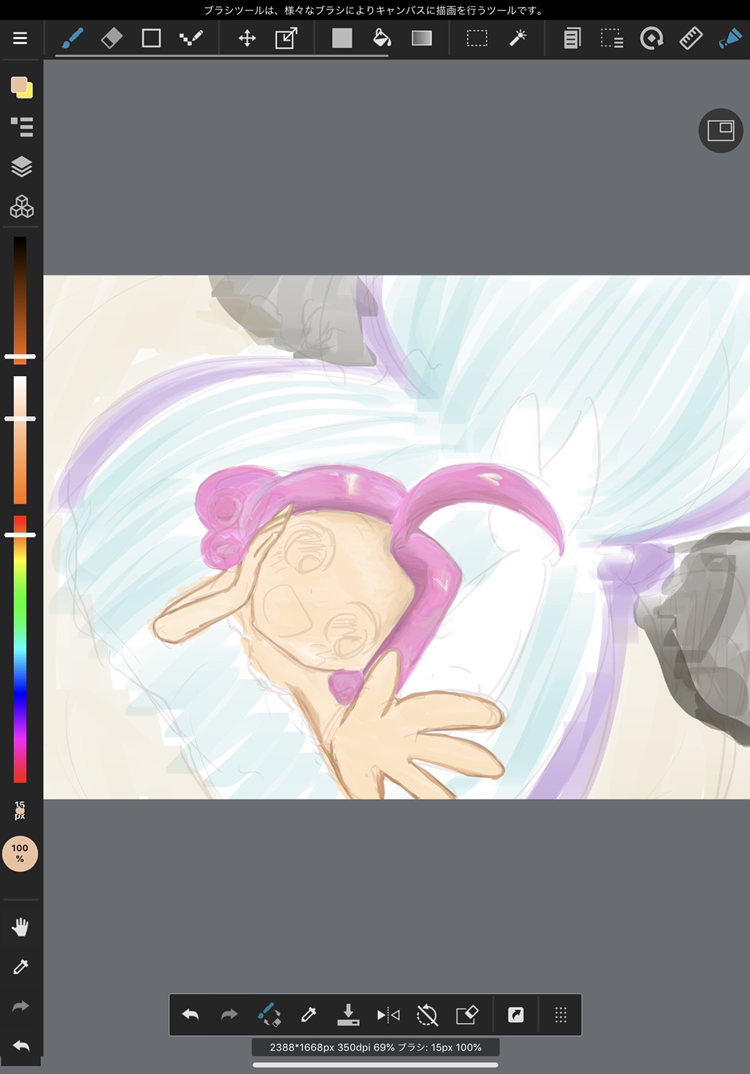
Task: Pick eyedropper in bottom shortcut bar
Action: [x=308, y=1014]
